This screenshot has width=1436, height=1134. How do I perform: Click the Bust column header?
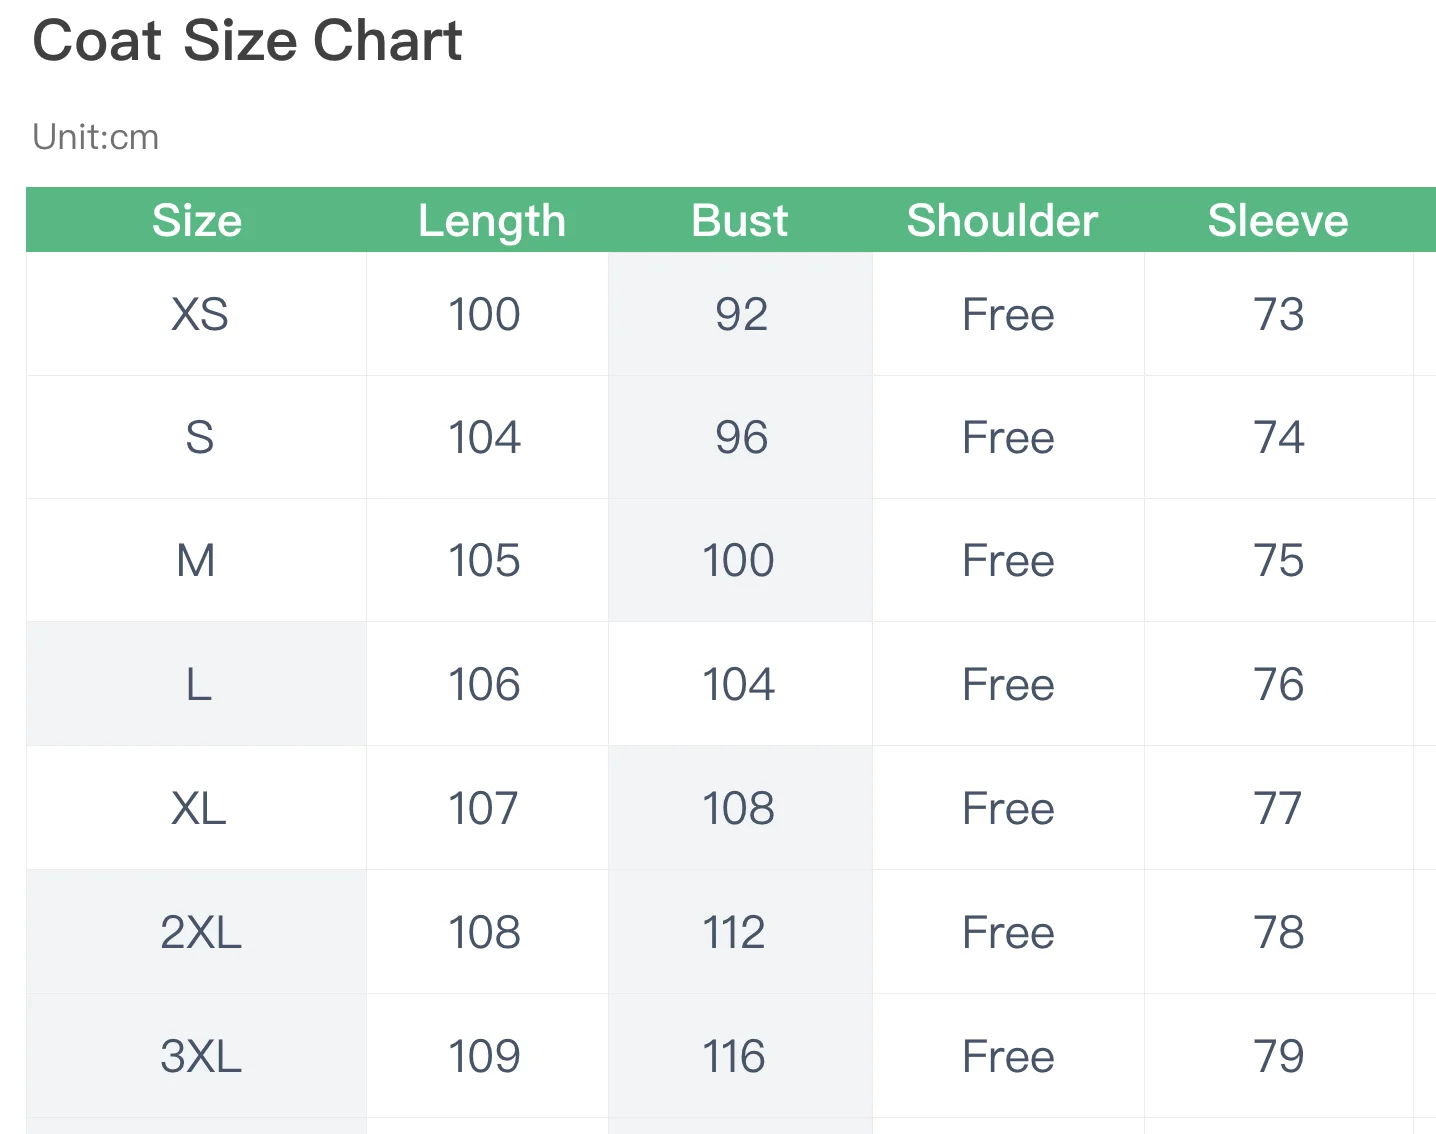coord(740,220)
